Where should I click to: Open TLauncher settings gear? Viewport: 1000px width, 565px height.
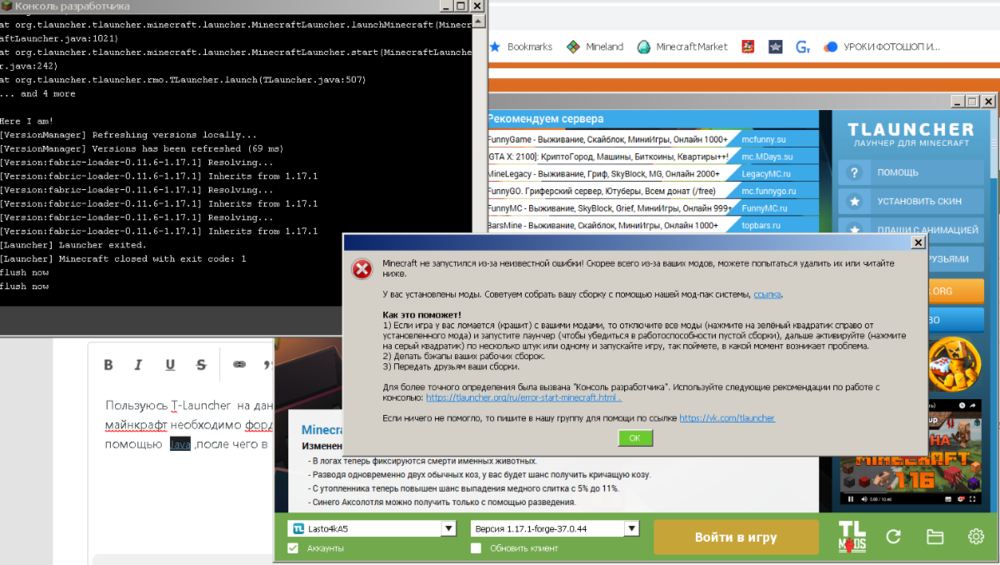tap(976, 537)
